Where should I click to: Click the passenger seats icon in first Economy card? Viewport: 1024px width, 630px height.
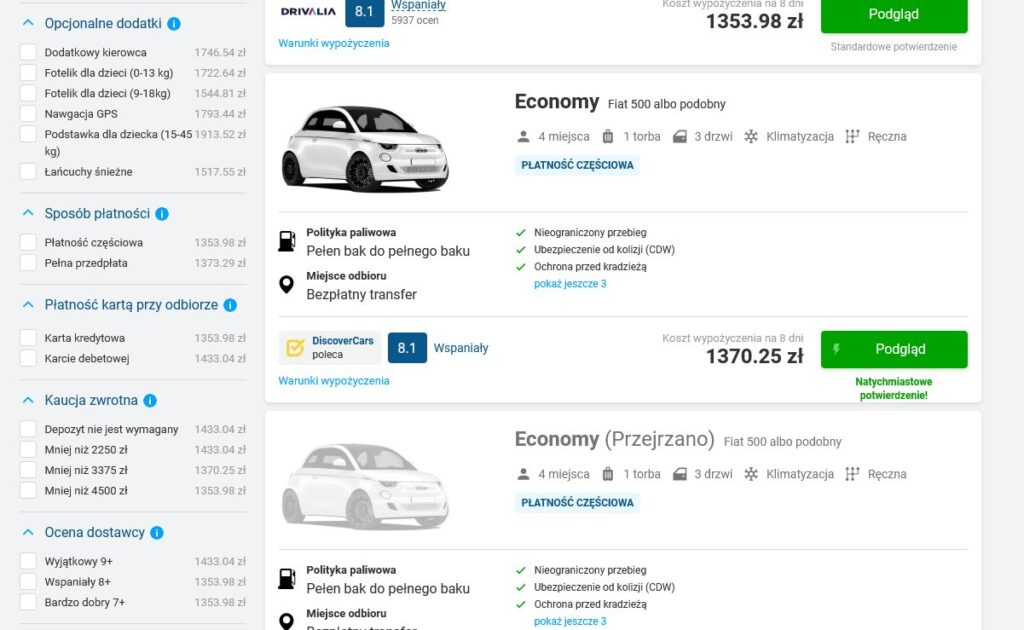(x=523, y=136)
